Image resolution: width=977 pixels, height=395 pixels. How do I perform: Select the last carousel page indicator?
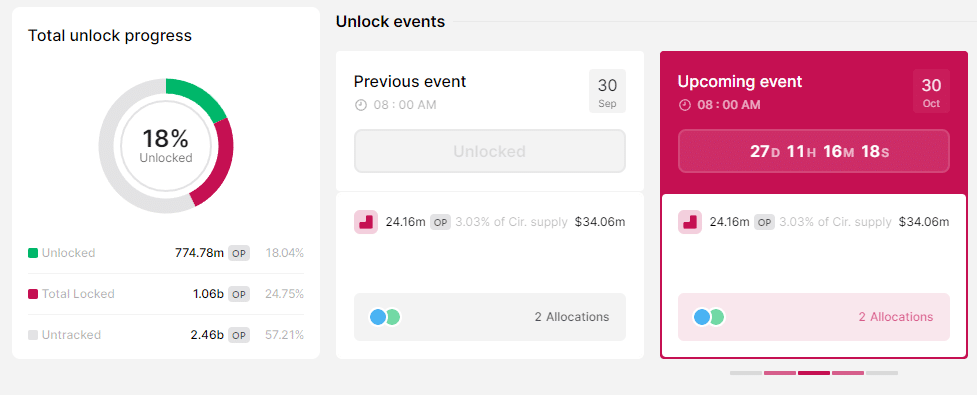pos(882,373)
